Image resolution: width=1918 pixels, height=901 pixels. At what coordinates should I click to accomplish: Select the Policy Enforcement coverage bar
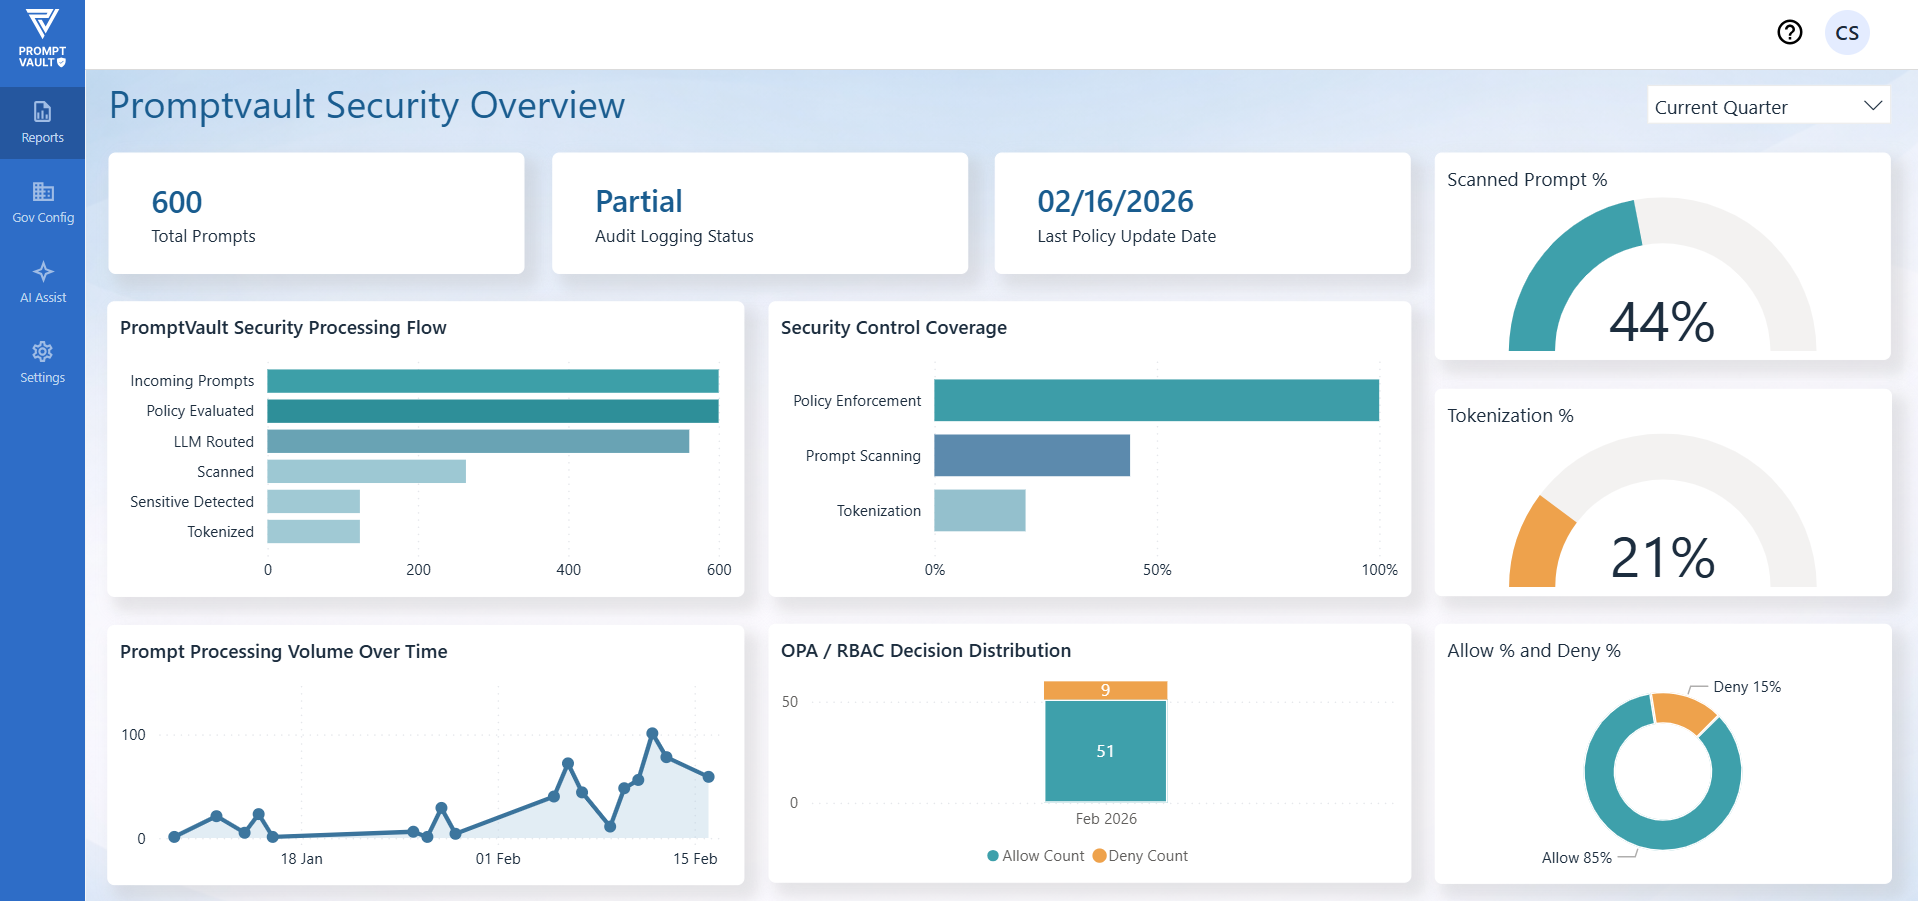pos(1156,400)
